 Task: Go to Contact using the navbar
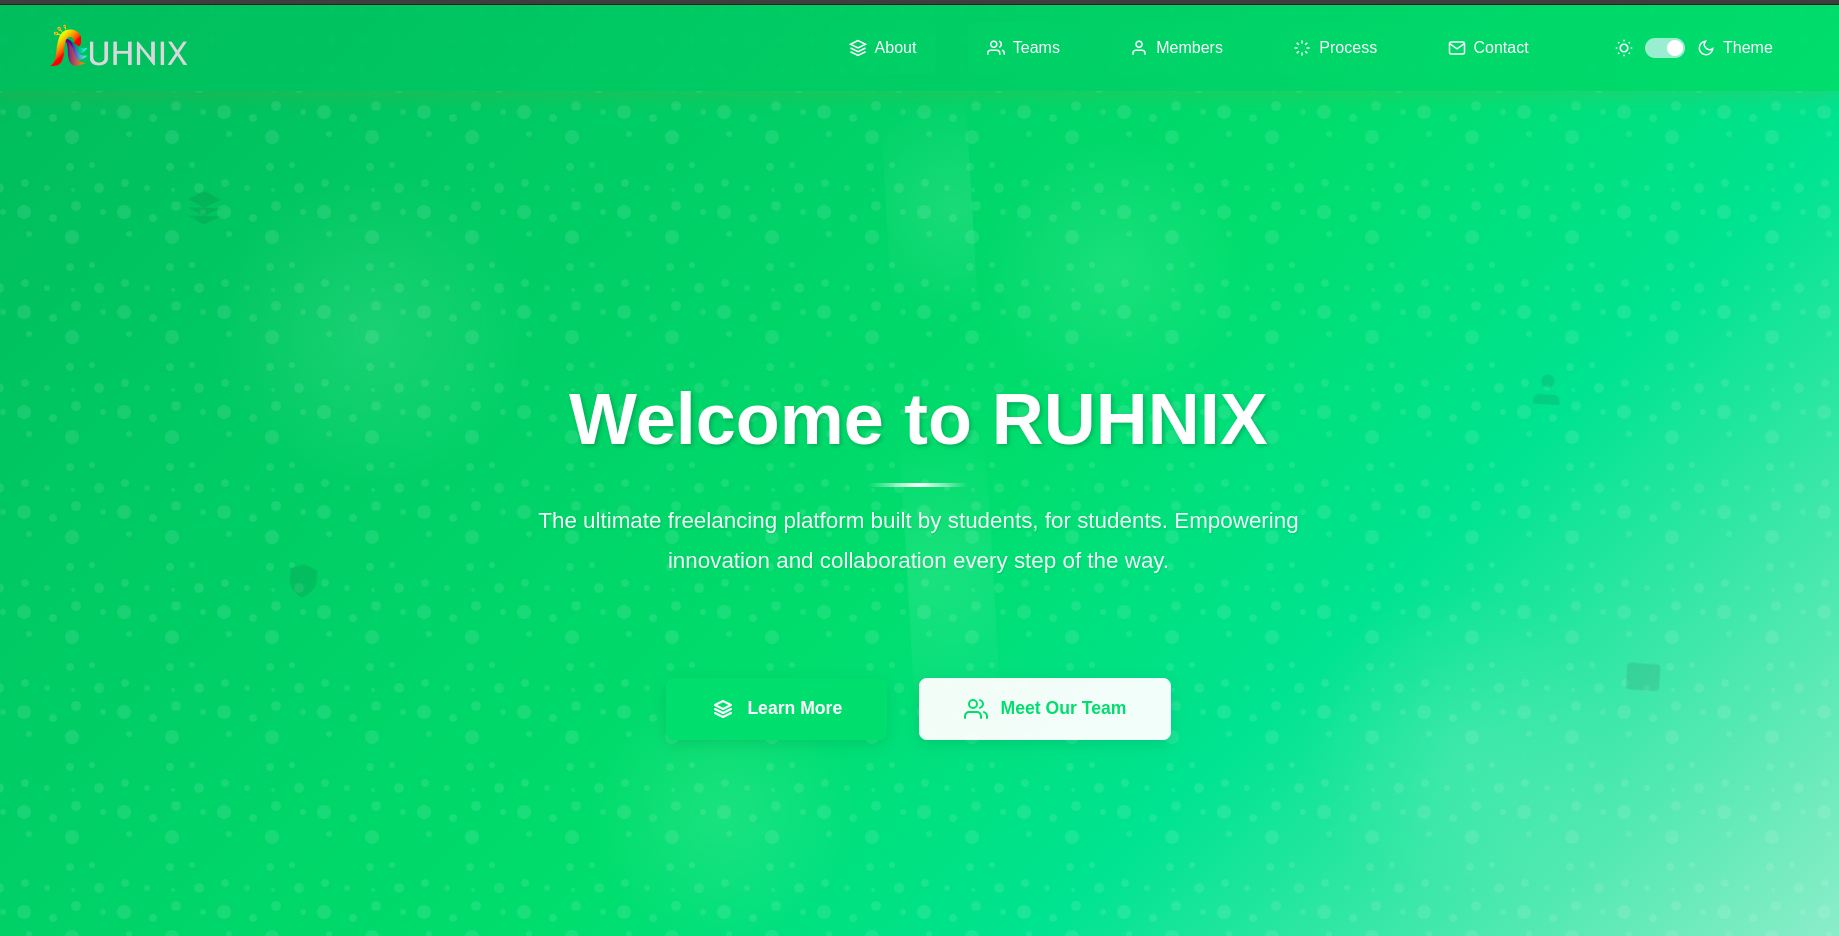(1500, 47)
